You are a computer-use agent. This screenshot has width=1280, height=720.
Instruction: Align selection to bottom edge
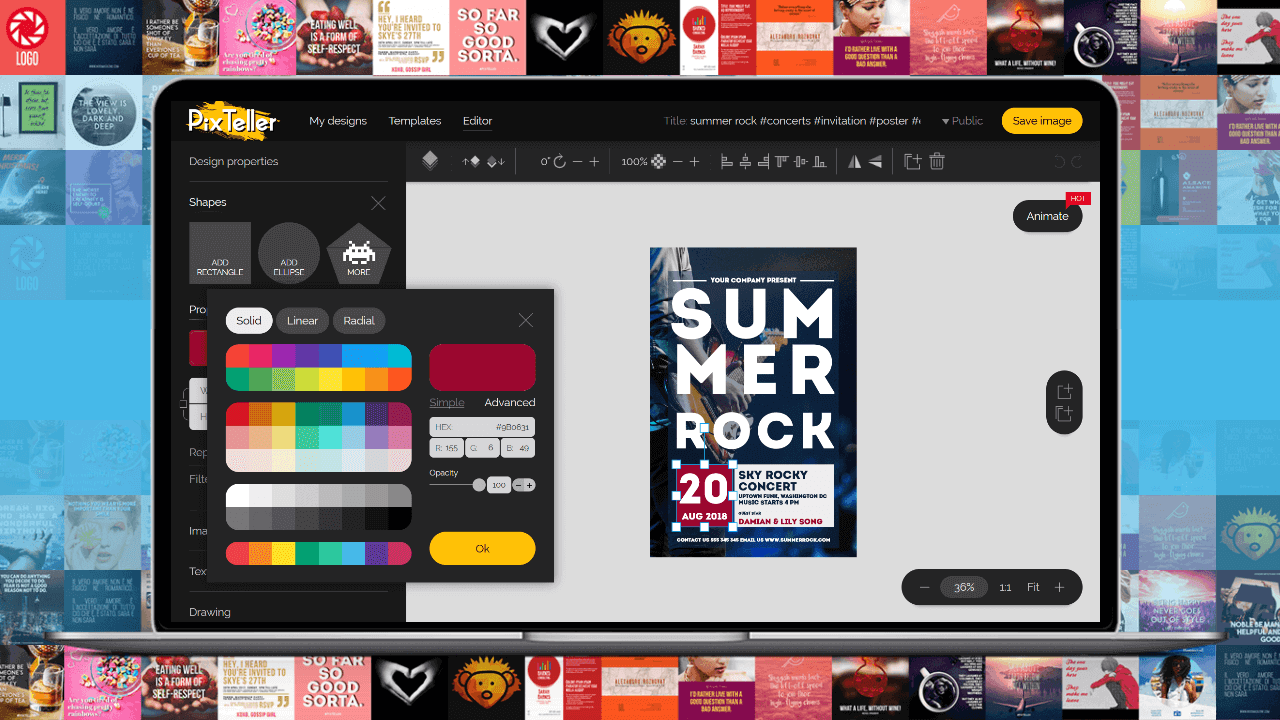click(819, 161)
